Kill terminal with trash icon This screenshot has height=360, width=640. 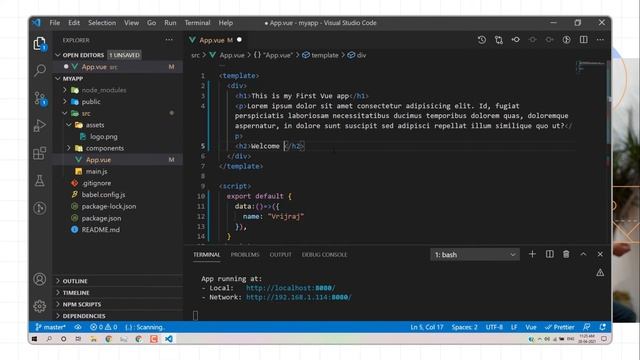click(x=566, y=254)
